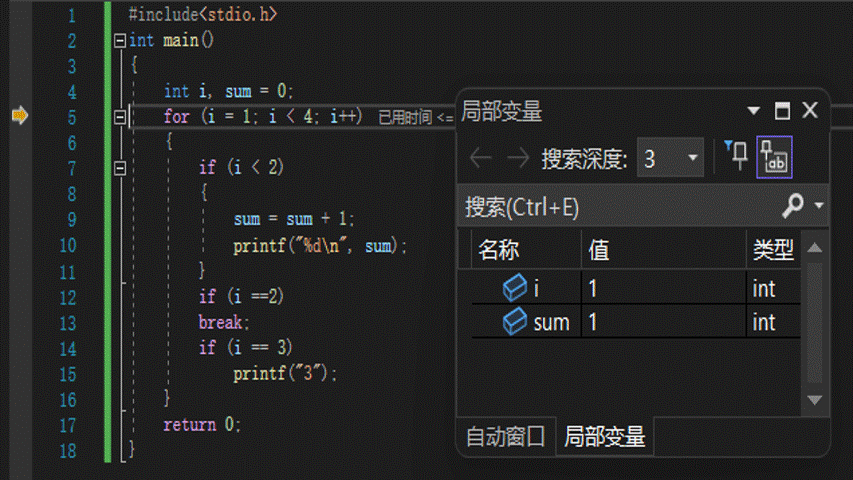
Task: Toggle the highlighted 'ab' view button
Action: coord(774,157)
